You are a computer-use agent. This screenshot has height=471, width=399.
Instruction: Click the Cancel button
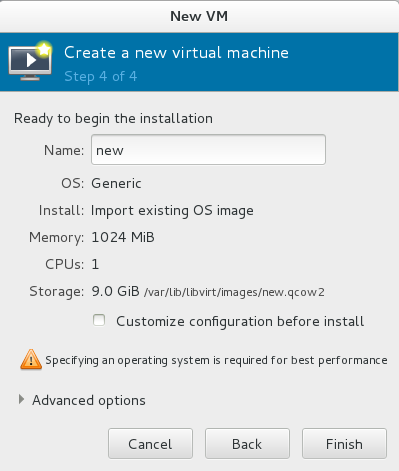(150, 444)
